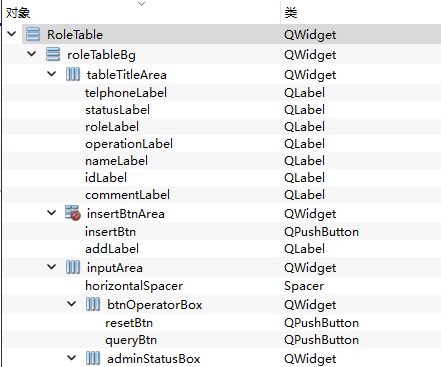Select the resetBtn item
This screenshot has height=367, width=441.
click(129, 323)
